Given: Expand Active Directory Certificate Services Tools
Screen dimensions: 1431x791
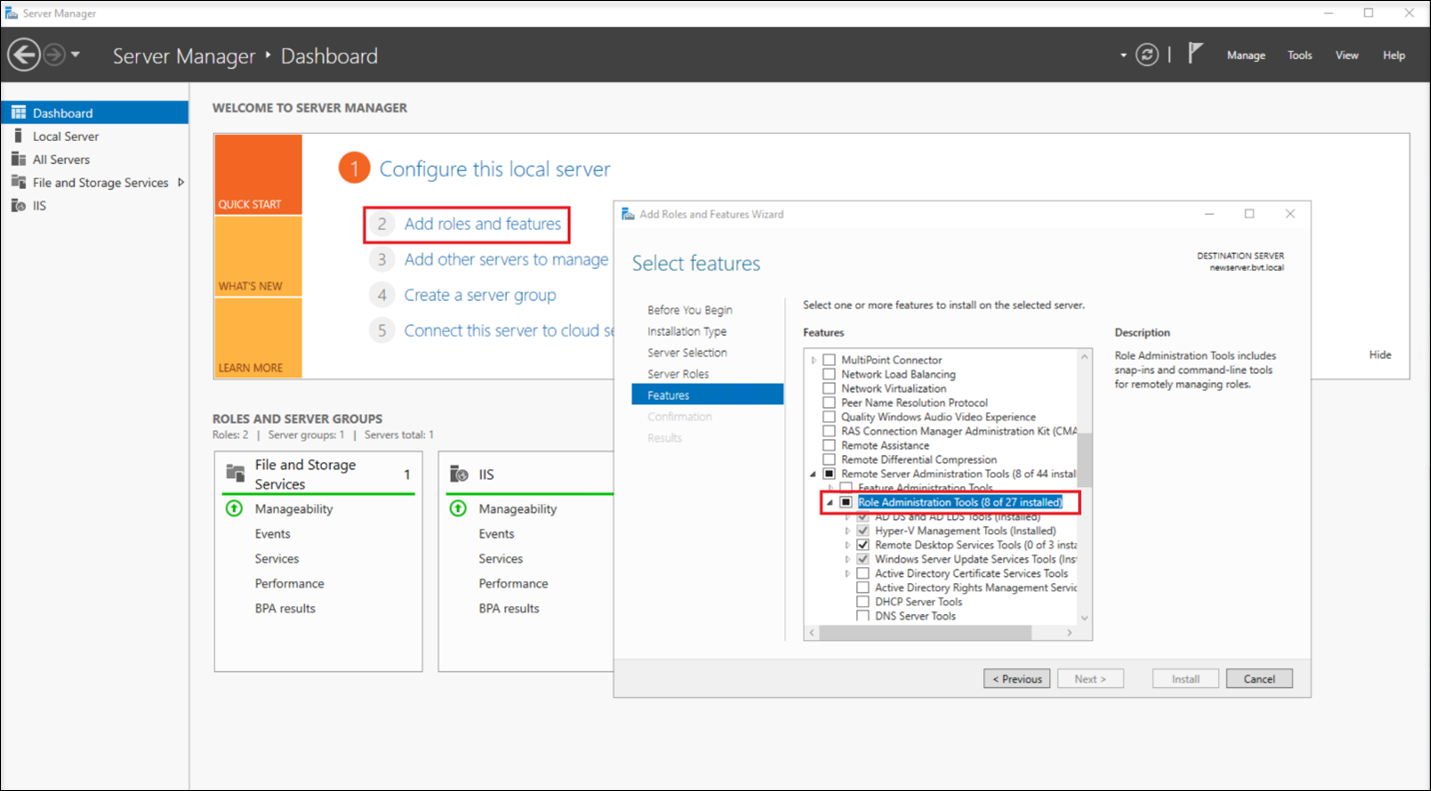Looking at the screenshot, I should pyautogui.click(x=847, y=573).
